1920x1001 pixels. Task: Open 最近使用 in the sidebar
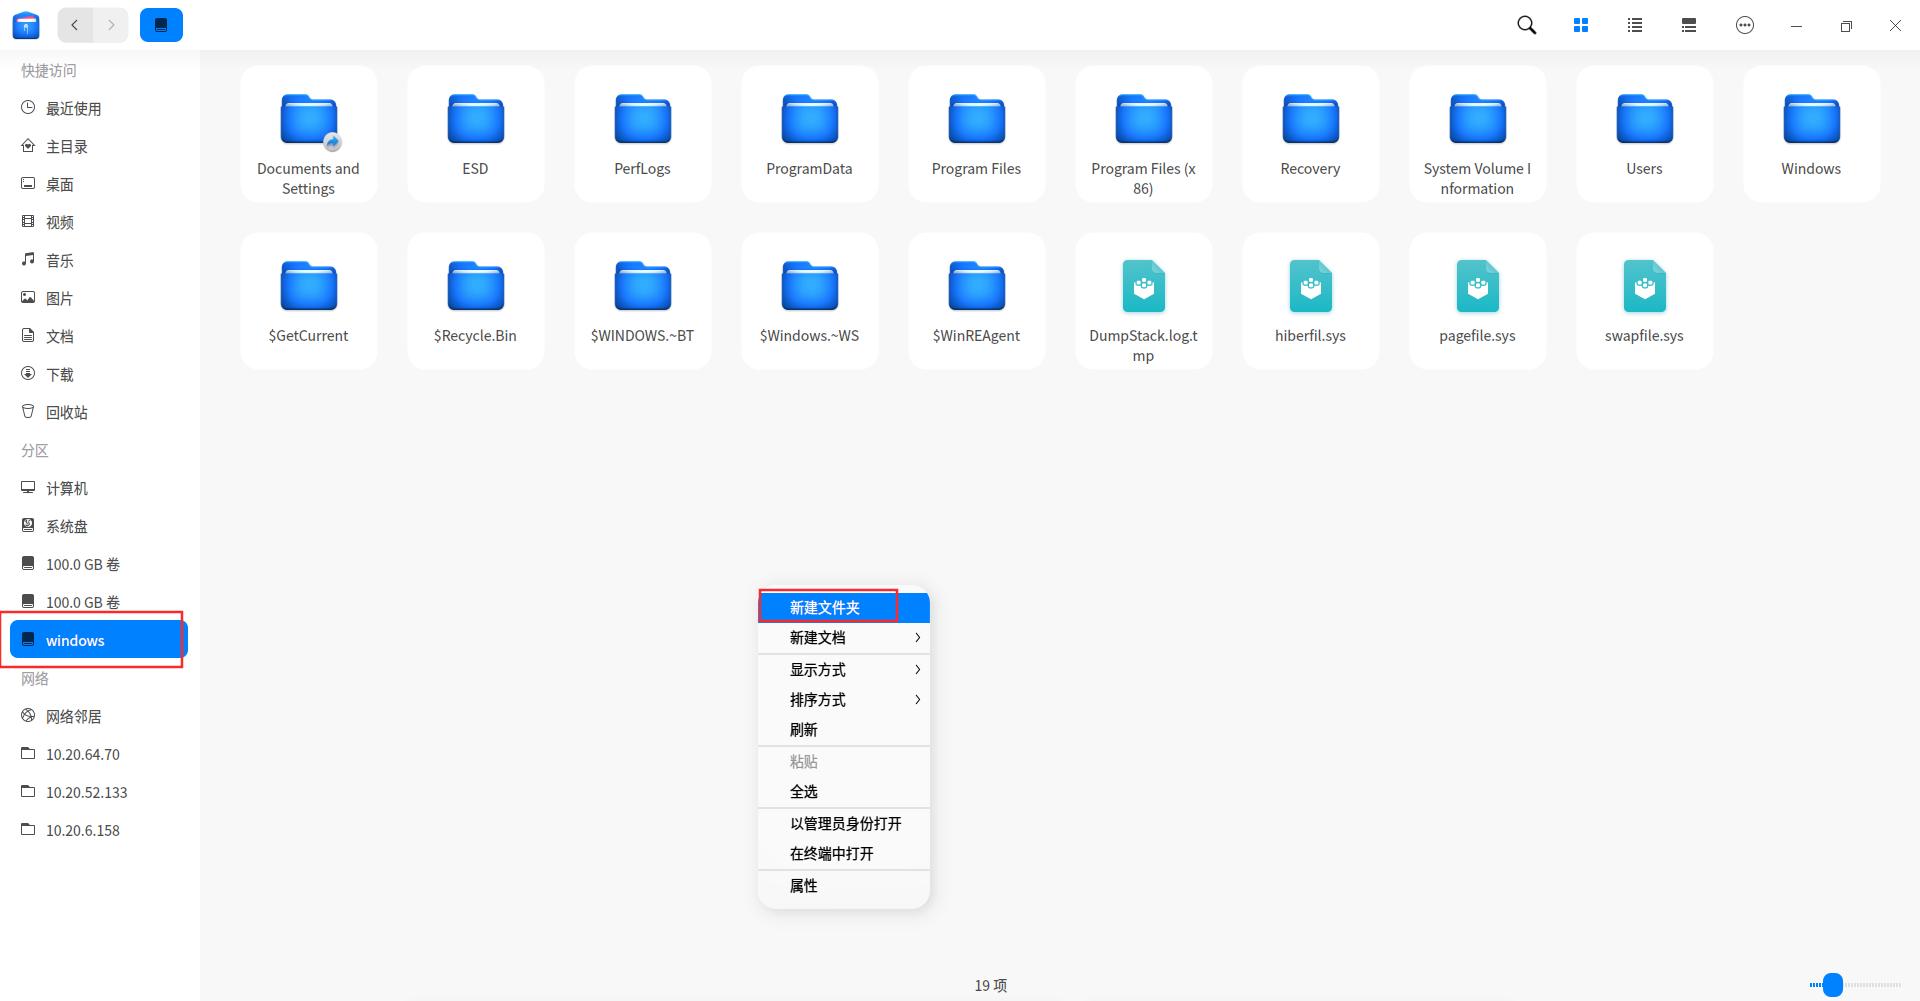click(x=99, y=108)
